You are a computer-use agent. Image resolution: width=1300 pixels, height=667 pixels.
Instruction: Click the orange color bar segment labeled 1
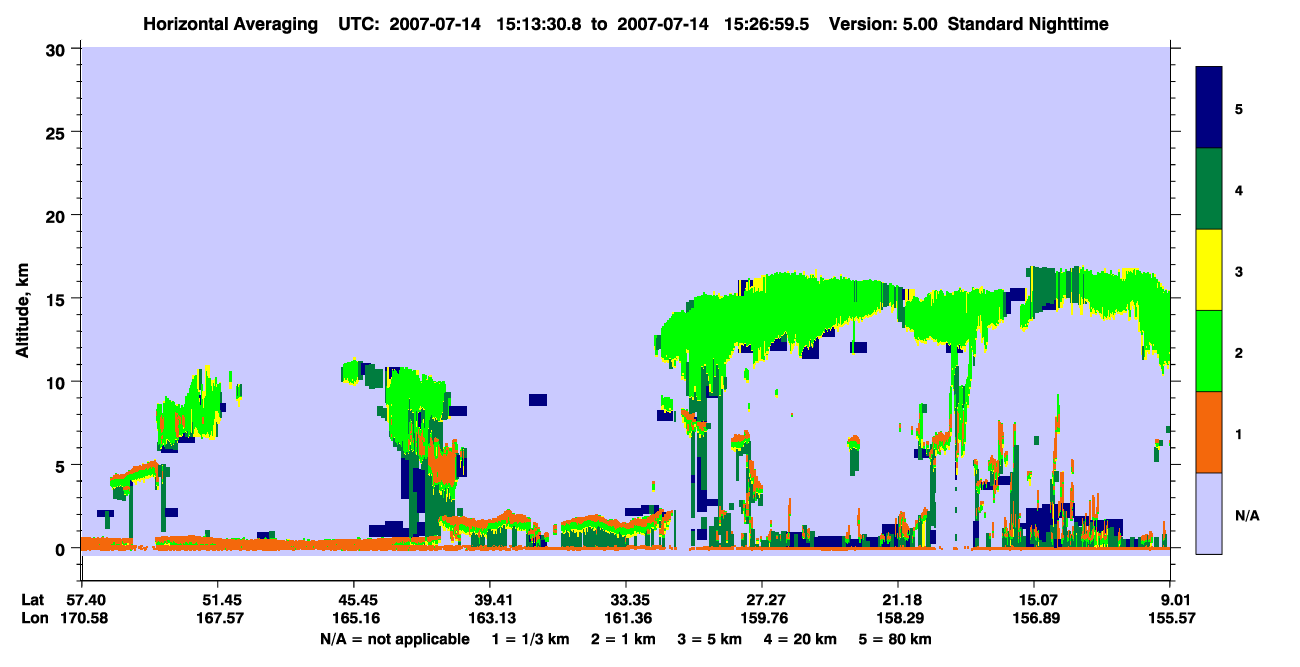click(x=1209, y=432)
